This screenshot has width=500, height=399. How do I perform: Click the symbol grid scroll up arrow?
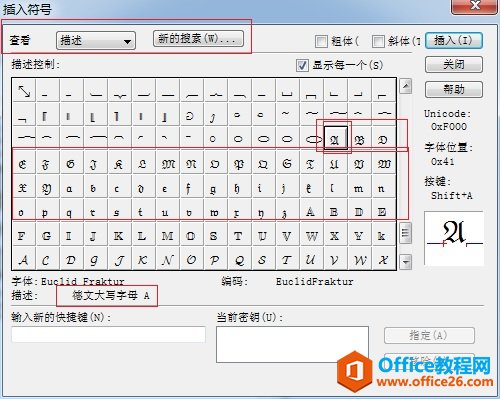[405, 87]
